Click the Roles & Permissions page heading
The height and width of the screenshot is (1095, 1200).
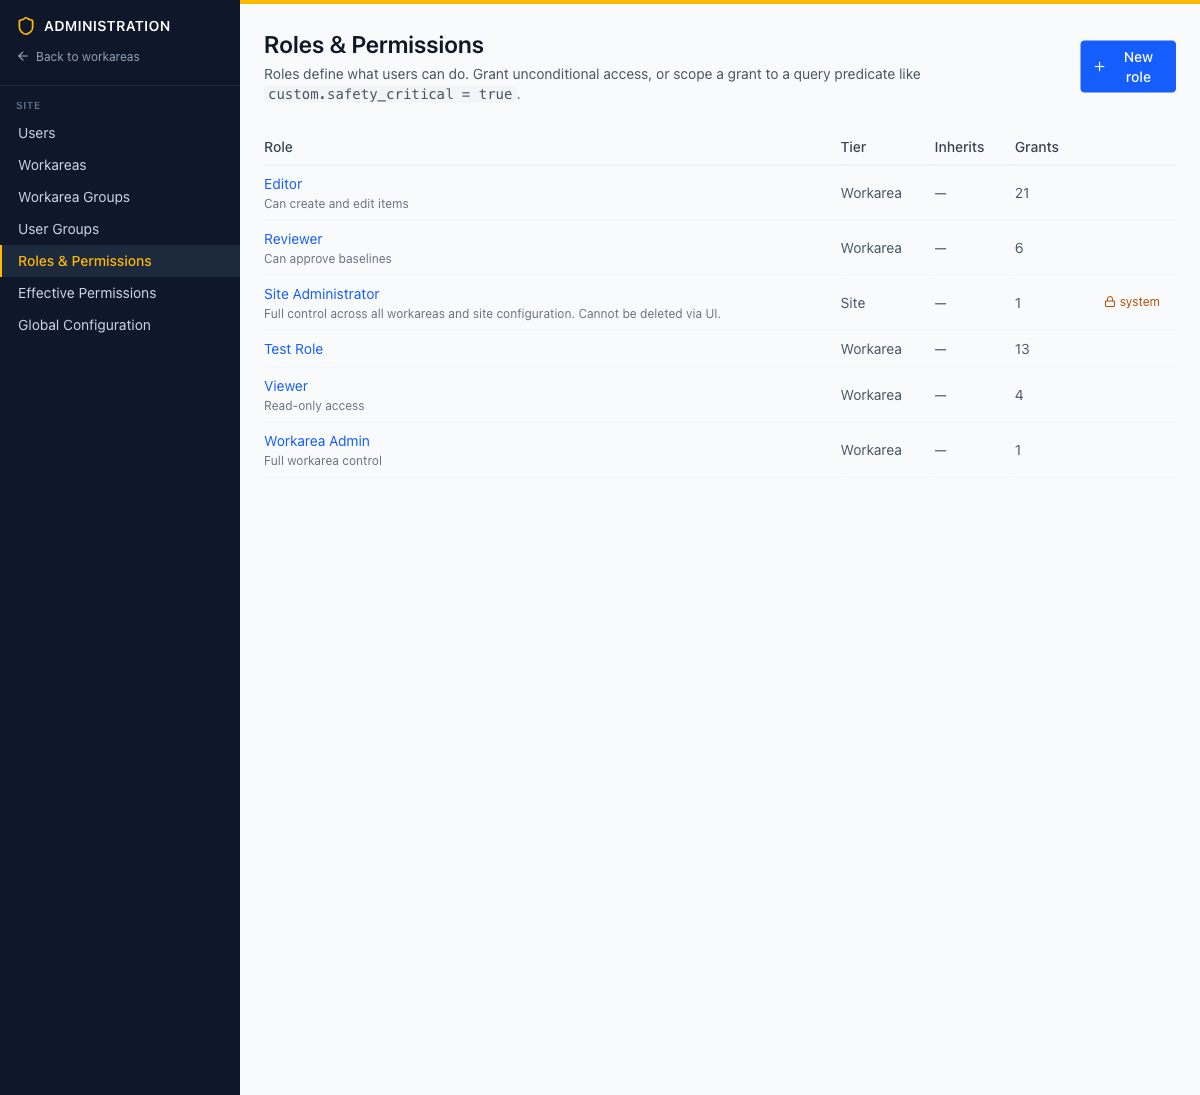pyautogui.click(x=374, y=45)
